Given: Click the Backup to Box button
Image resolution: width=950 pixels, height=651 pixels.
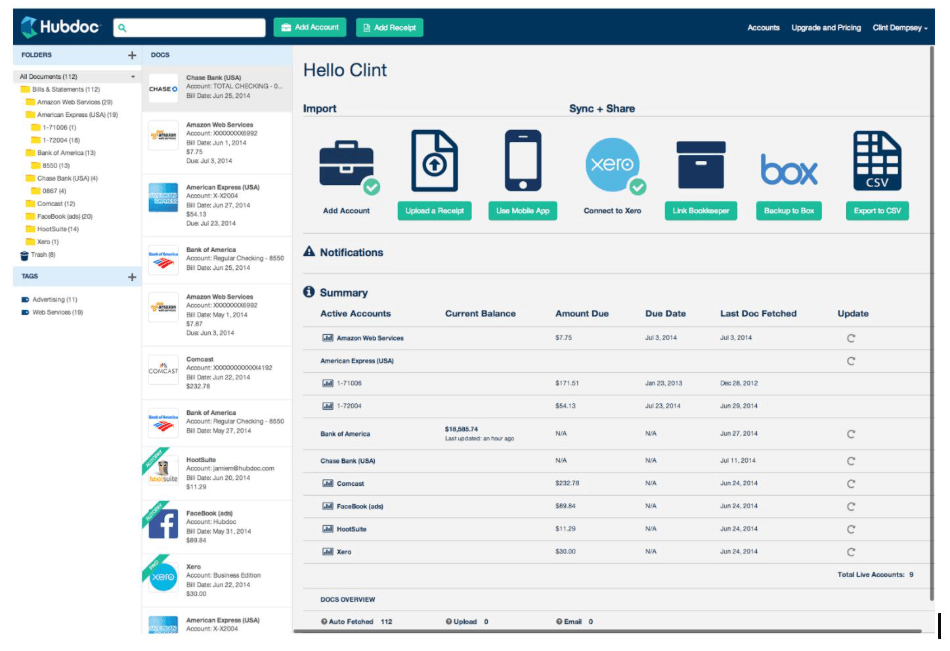Looking at the screenshot, I should (x=789, y=211).
